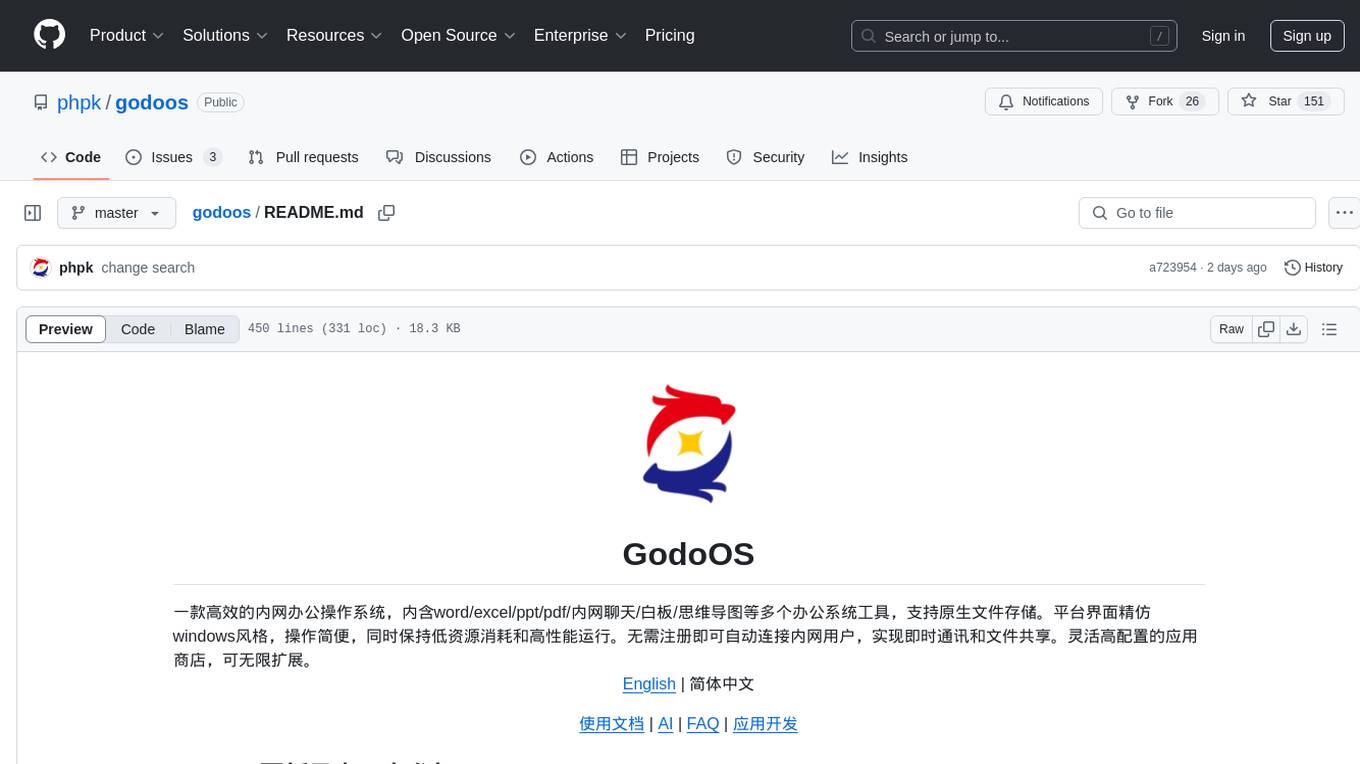
Task: Open the more file actions menu
Action: [x=1344, y=213]
